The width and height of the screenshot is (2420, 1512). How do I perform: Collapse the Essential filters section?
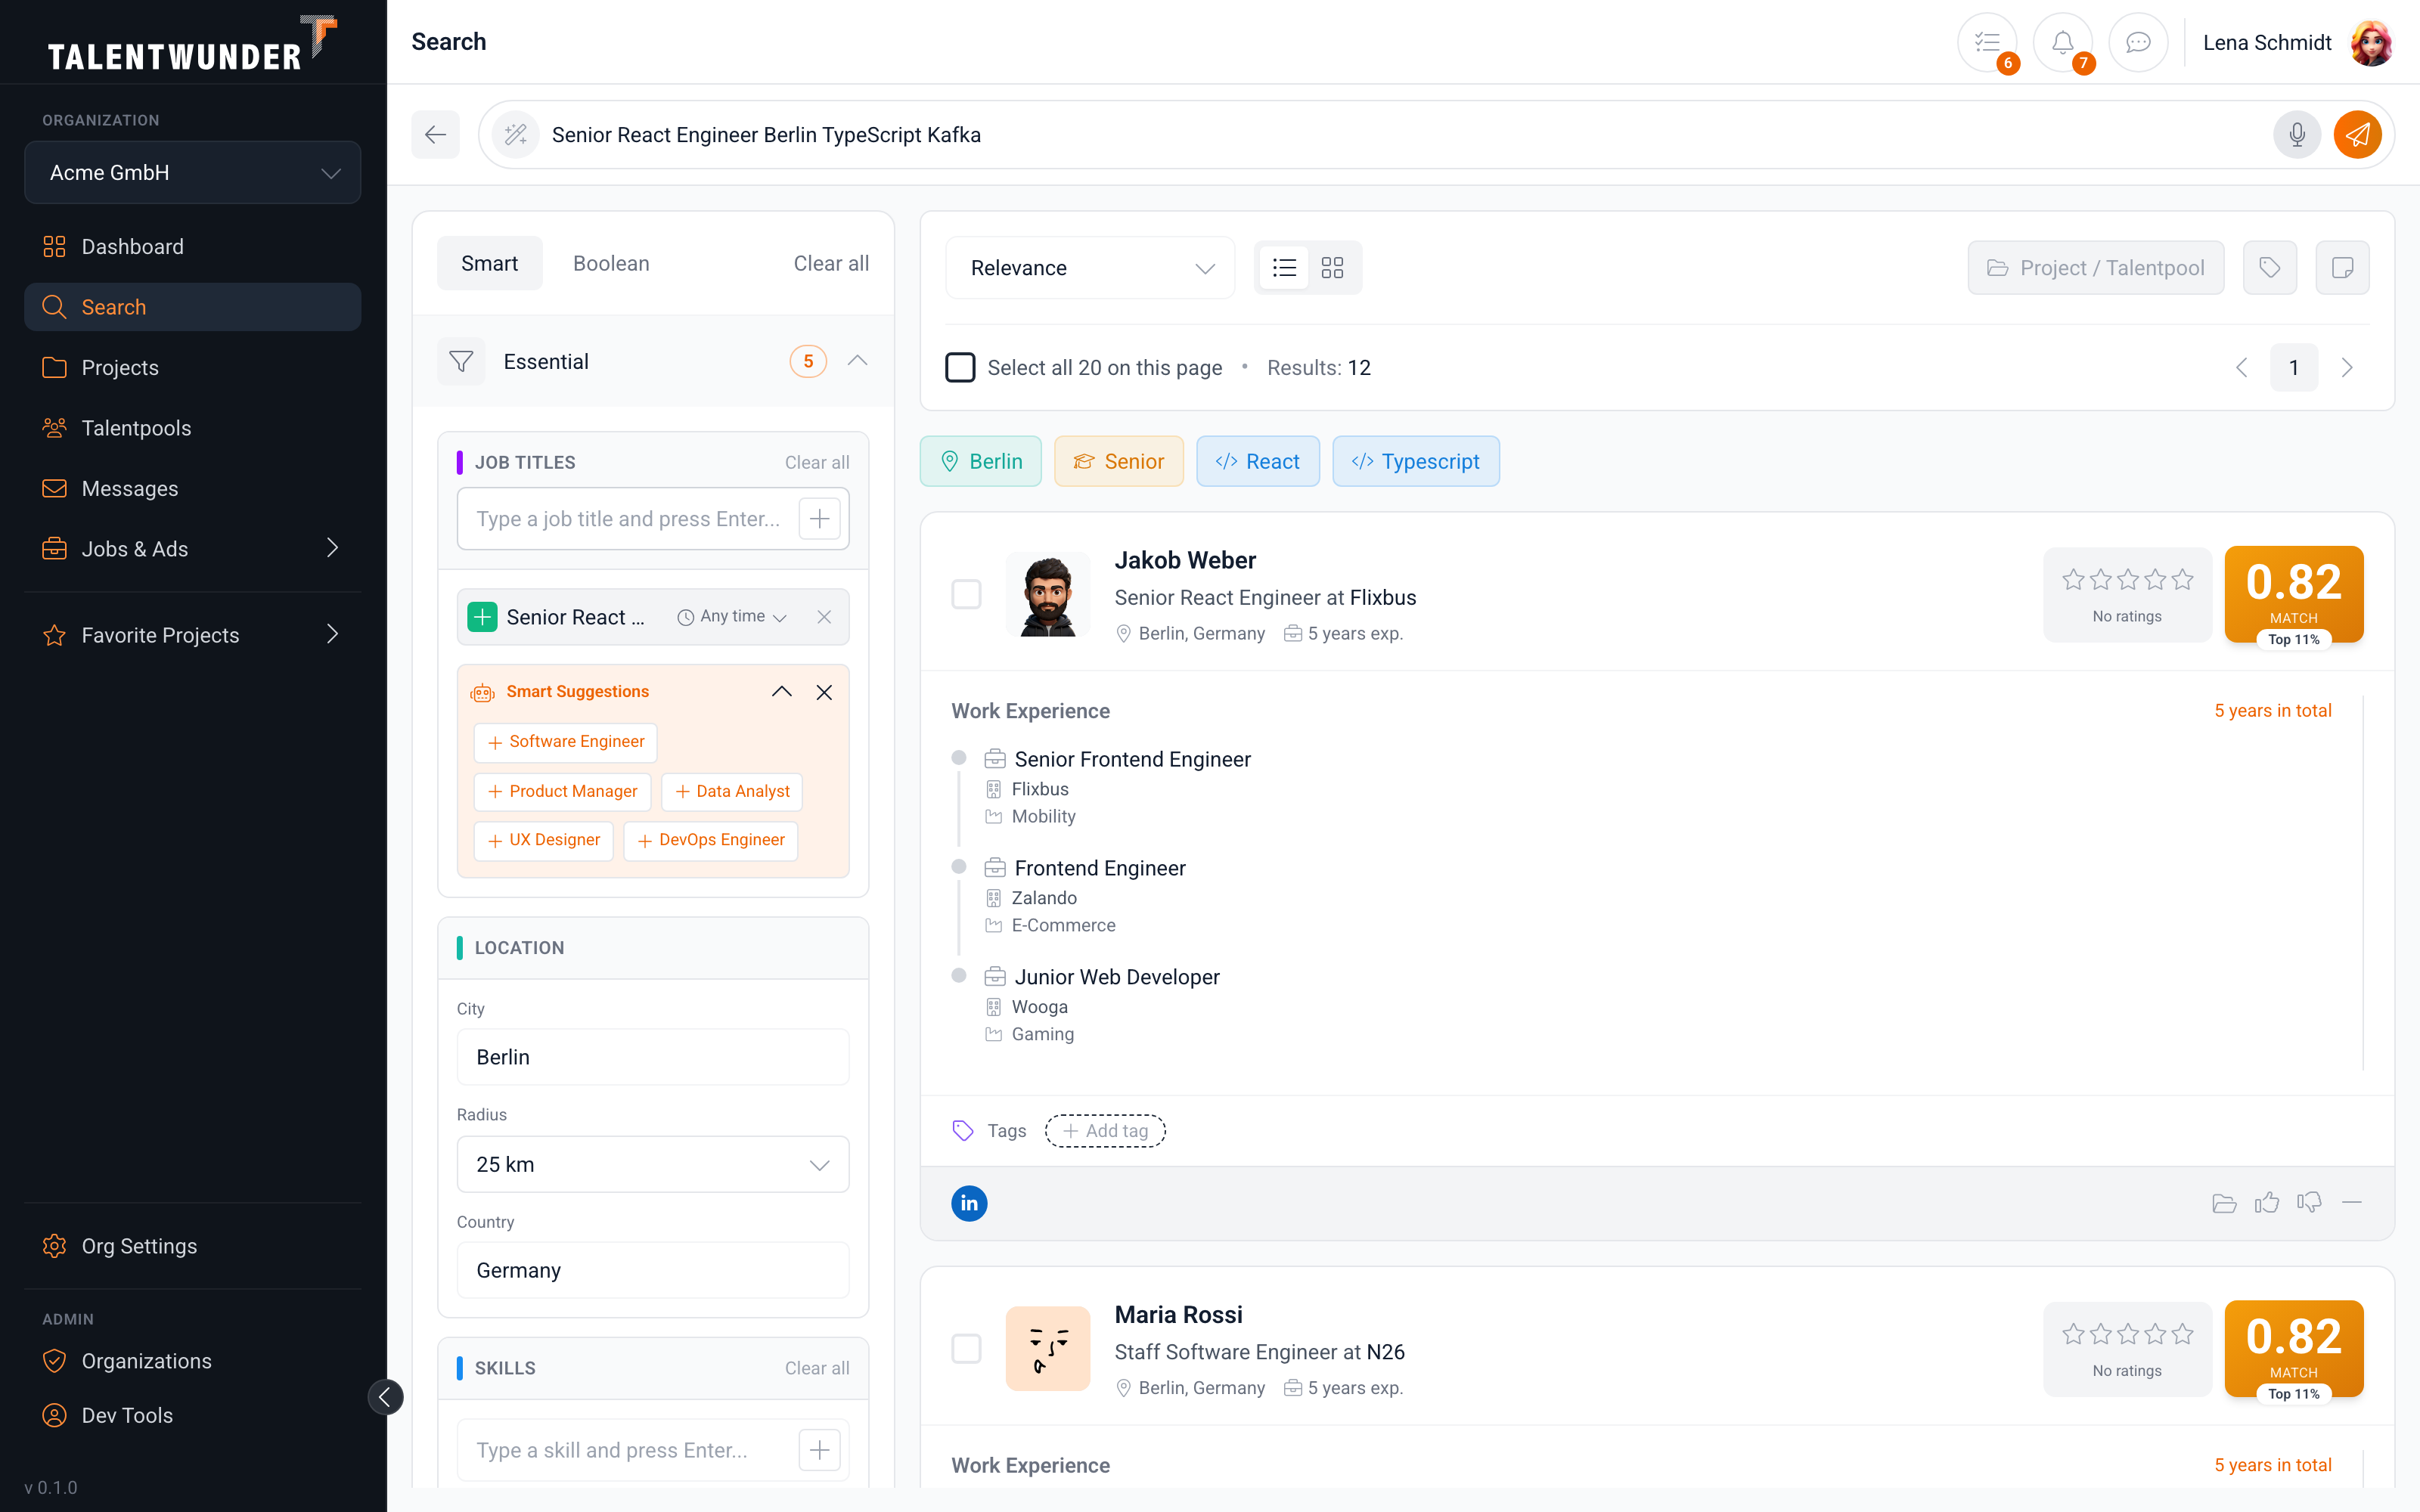[857, 362]
